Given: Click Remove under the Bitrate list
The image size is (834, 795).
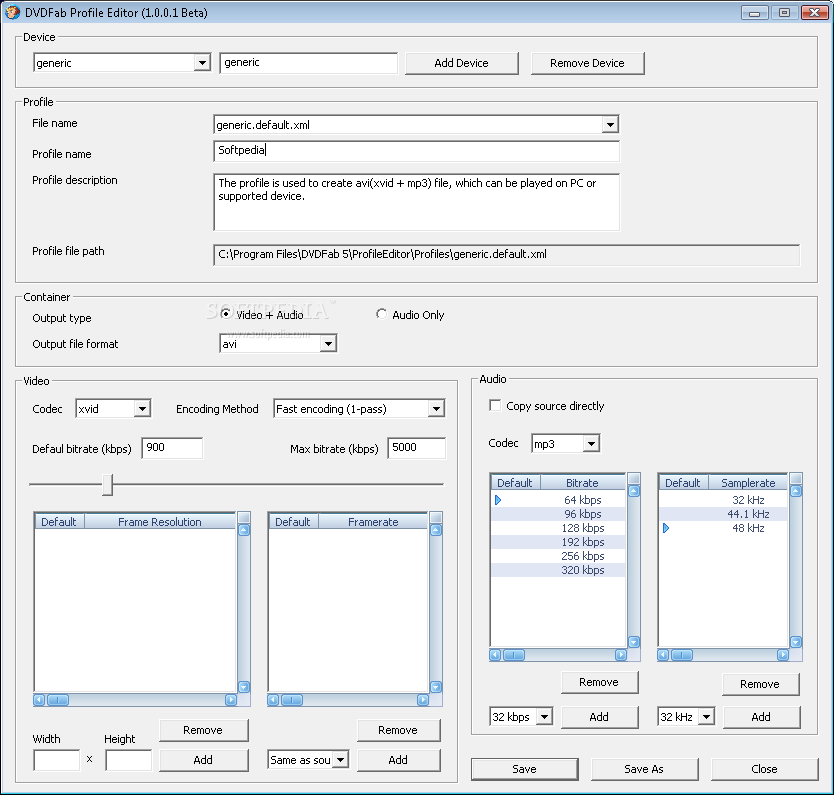Looking at the screenshot, I should point(599,682).
